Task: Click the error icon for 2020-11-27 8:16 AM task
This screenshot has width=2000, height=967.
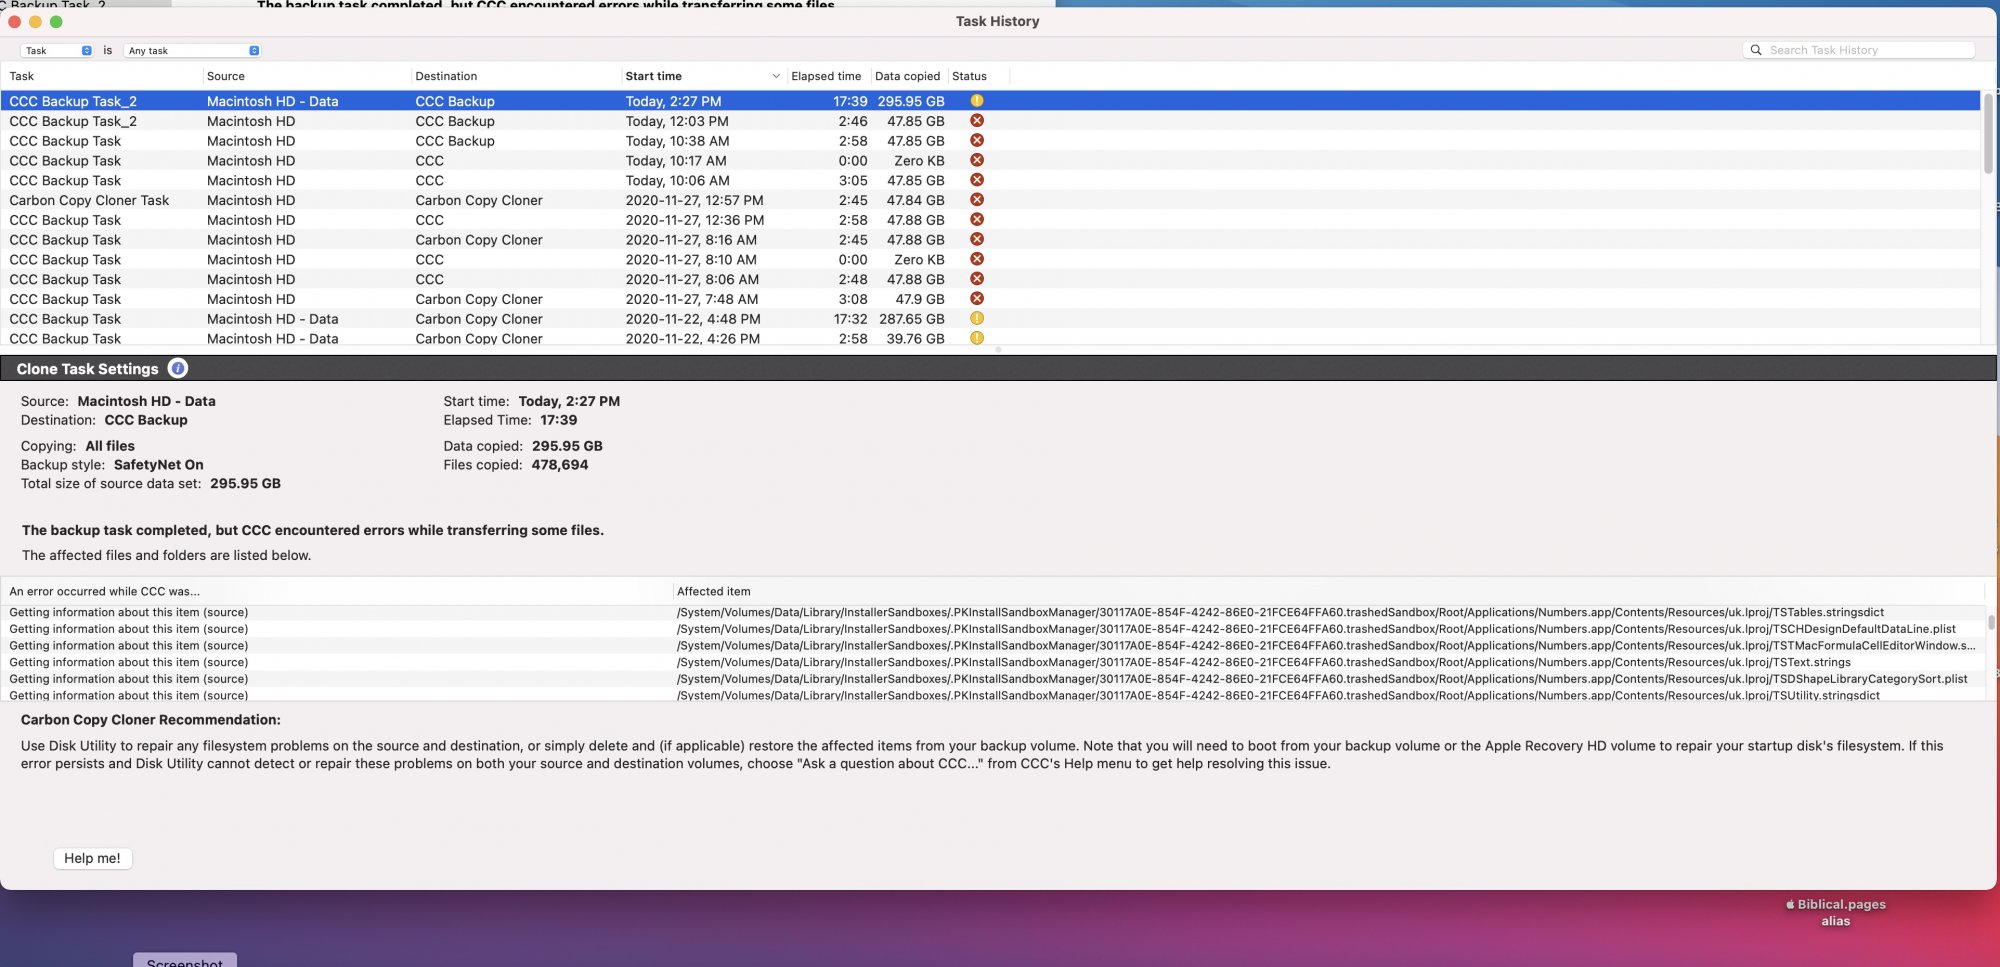Action: pos(977,240)
